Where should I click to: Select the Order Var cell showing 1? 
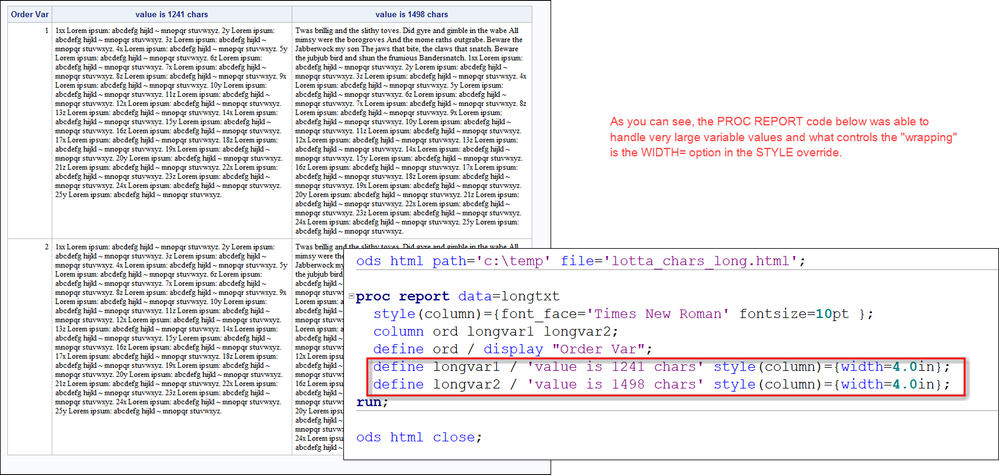(30, 130)
